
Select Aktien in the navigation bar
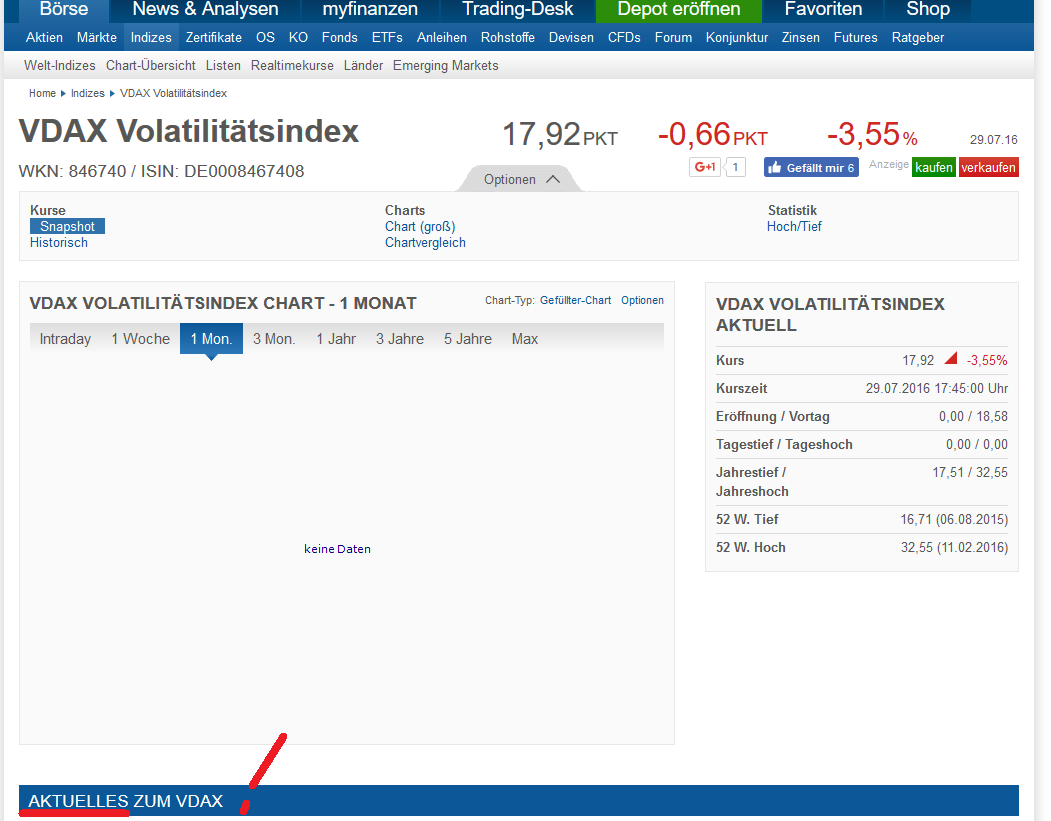44,38
